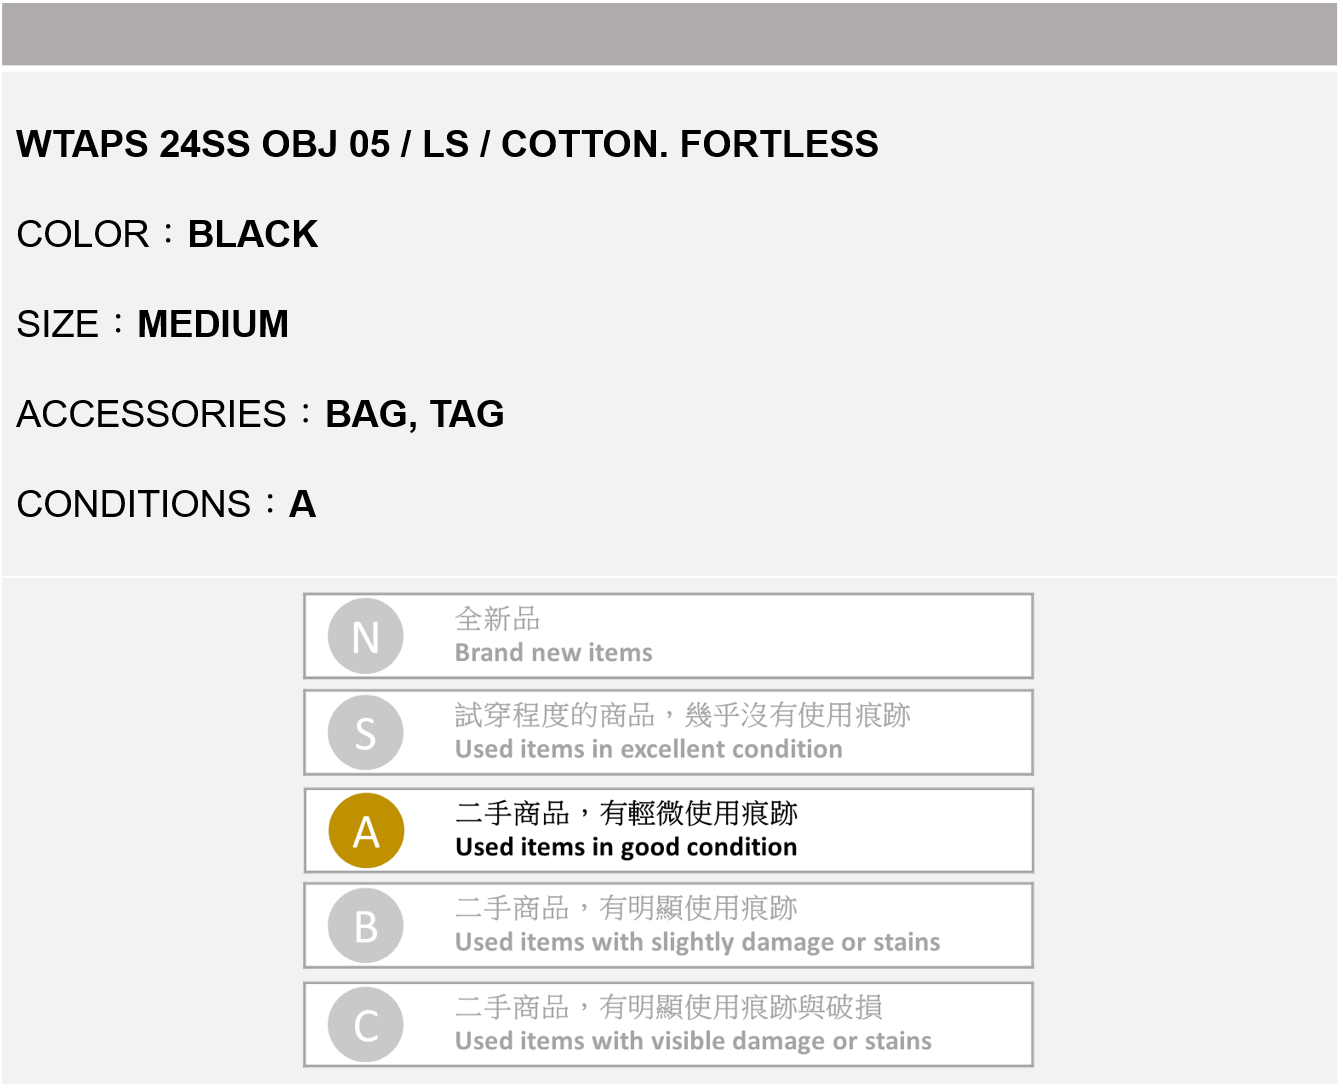This screenshot has width=1343, height=1088.
Task: Click Used items in good condition text
Action: point(626,847)
